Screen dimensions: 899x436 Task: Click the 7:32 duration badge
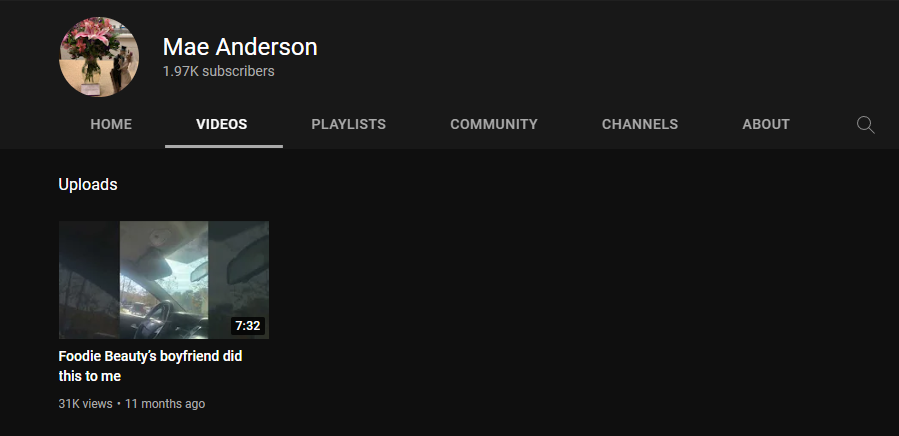click(248, 326)
